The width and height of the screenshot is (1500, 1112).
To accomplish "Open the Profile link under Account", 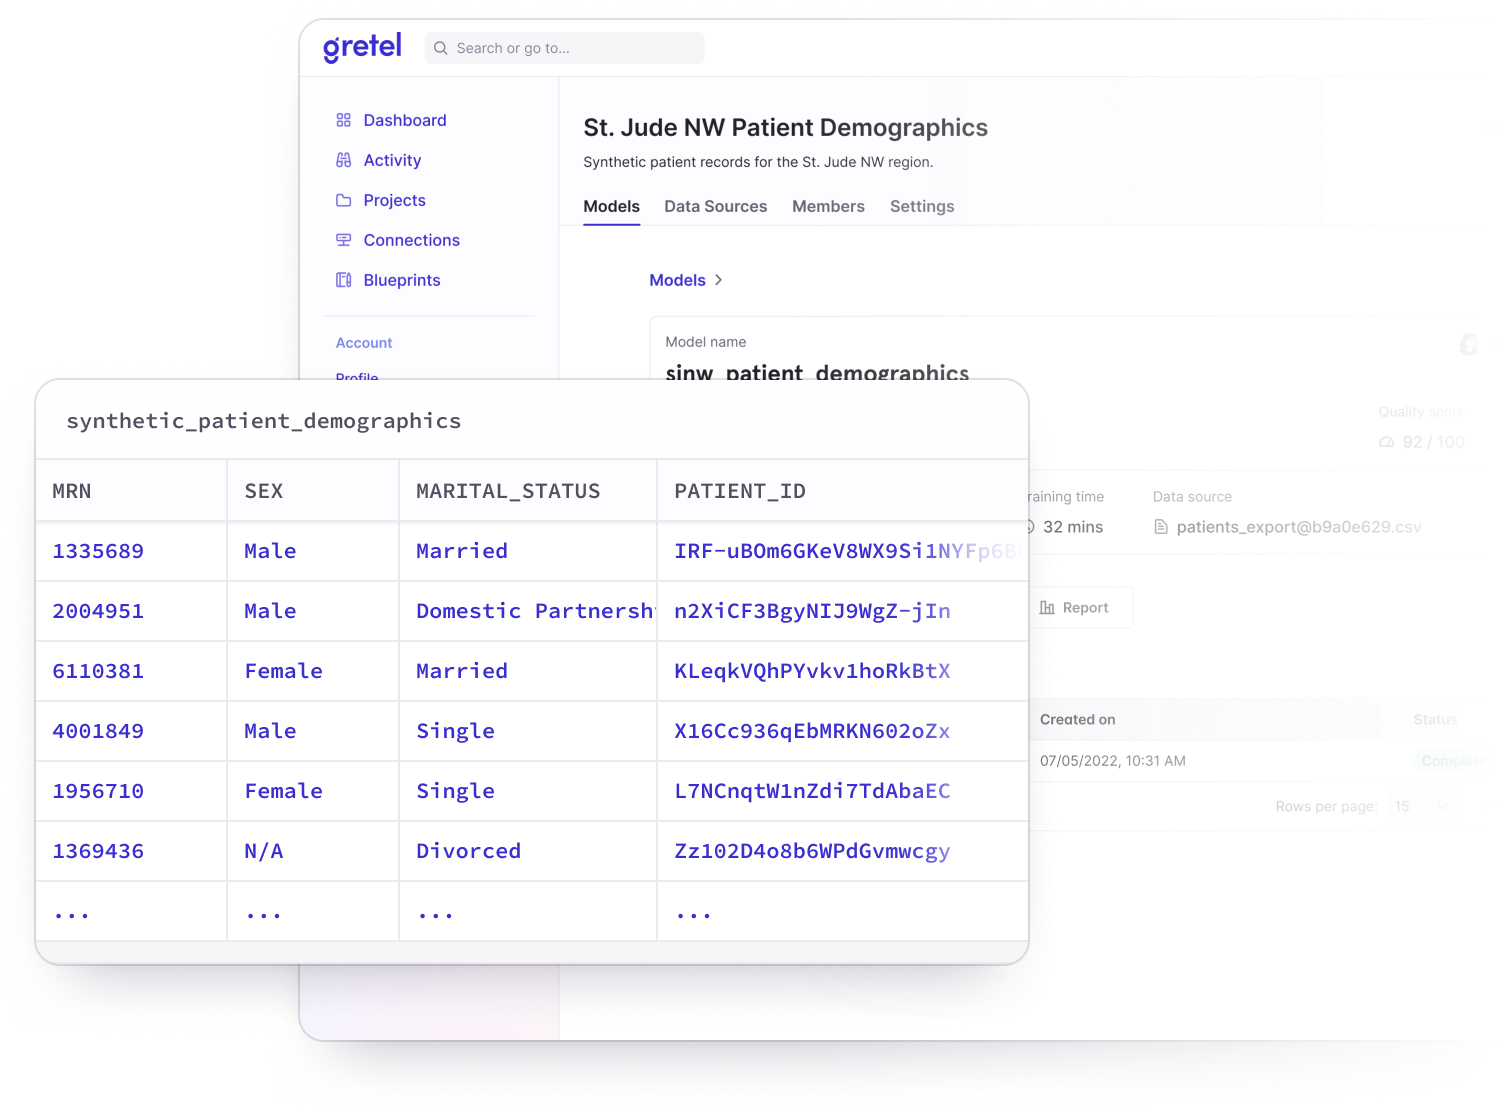I will point(357,378).
